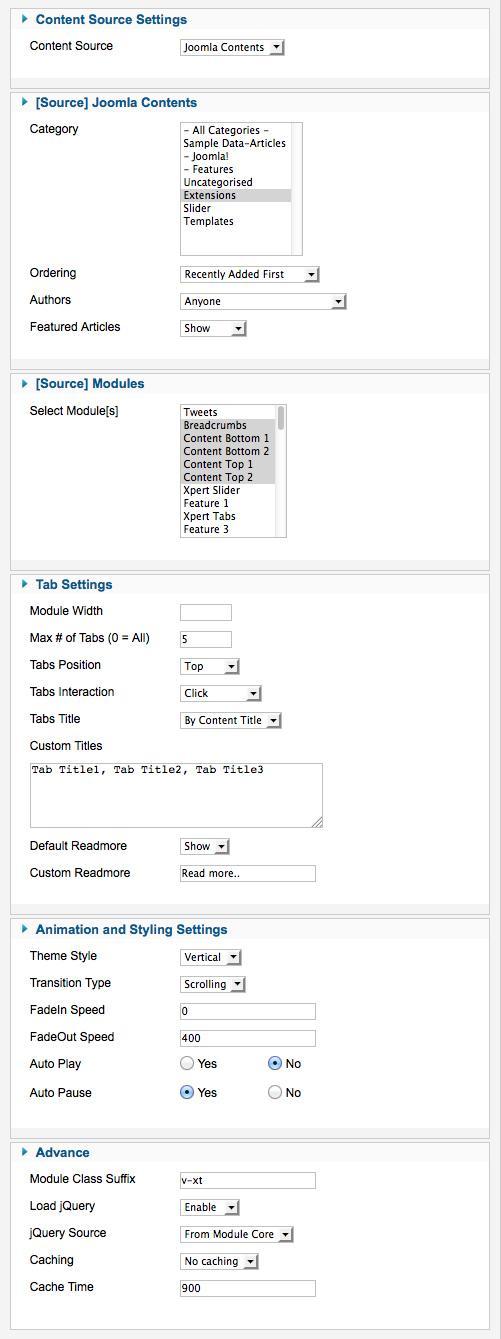Click the Max # of Tabs field
The width and height of the screenshot is (501, 1339).
point(205,639)
